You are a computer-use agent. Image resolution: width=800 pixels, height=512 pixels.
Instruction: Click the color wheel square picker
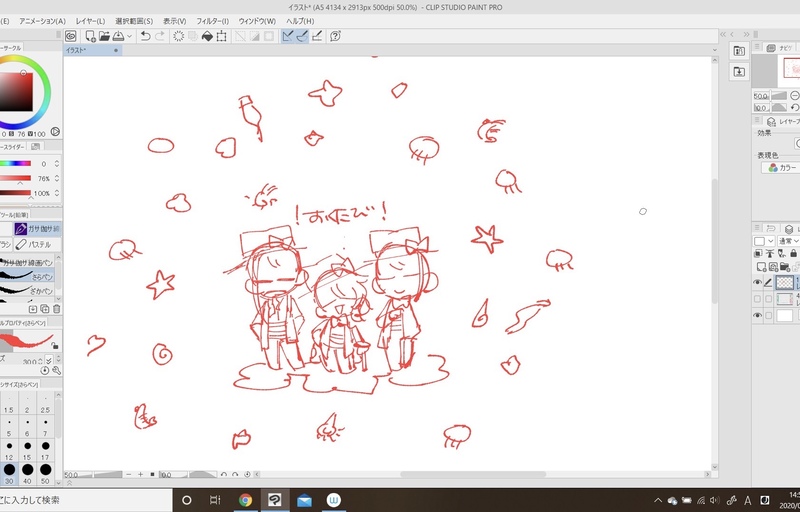coord(16,92)
